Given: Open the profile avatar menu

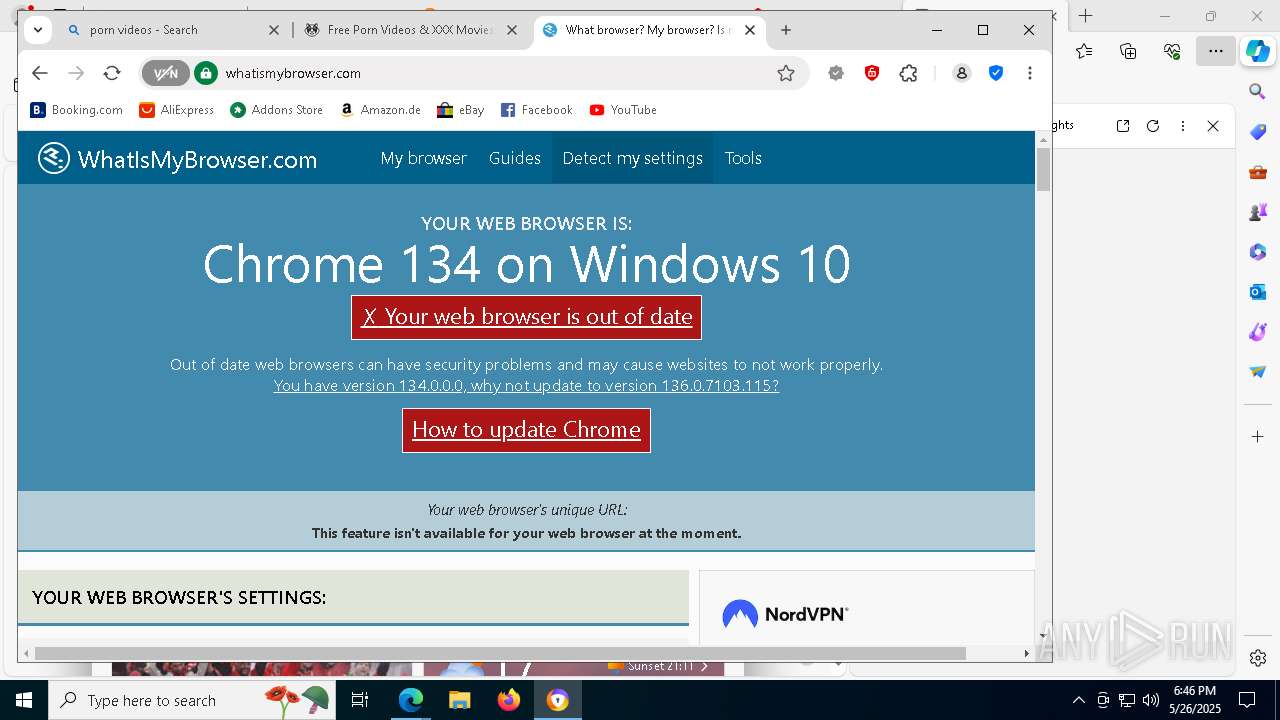Looking at the screenshot, I should click(x=961, y=73).
